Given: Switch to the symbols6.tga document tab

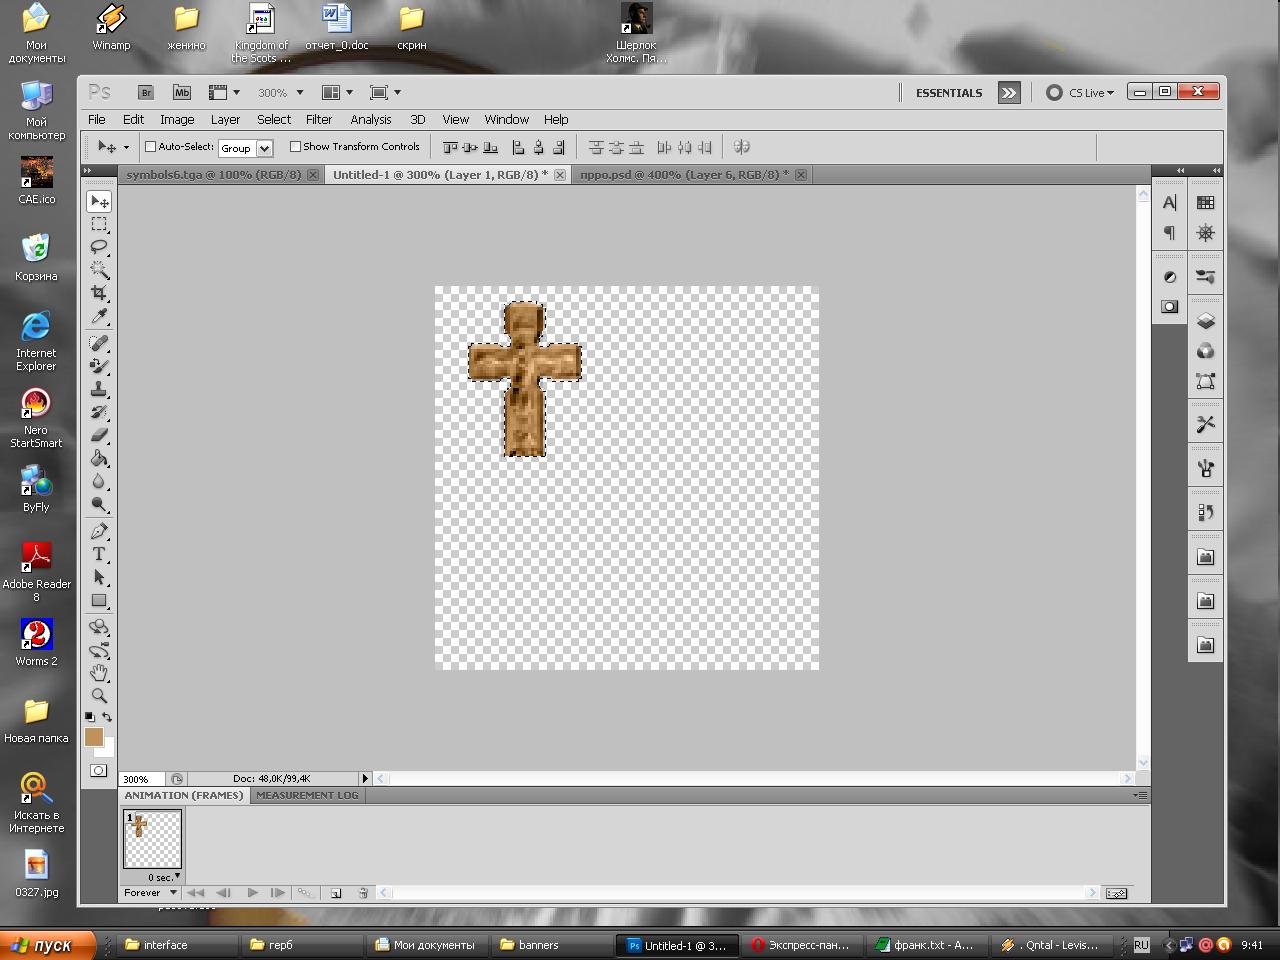Looking at the screenshot, I should click(212, 175).
